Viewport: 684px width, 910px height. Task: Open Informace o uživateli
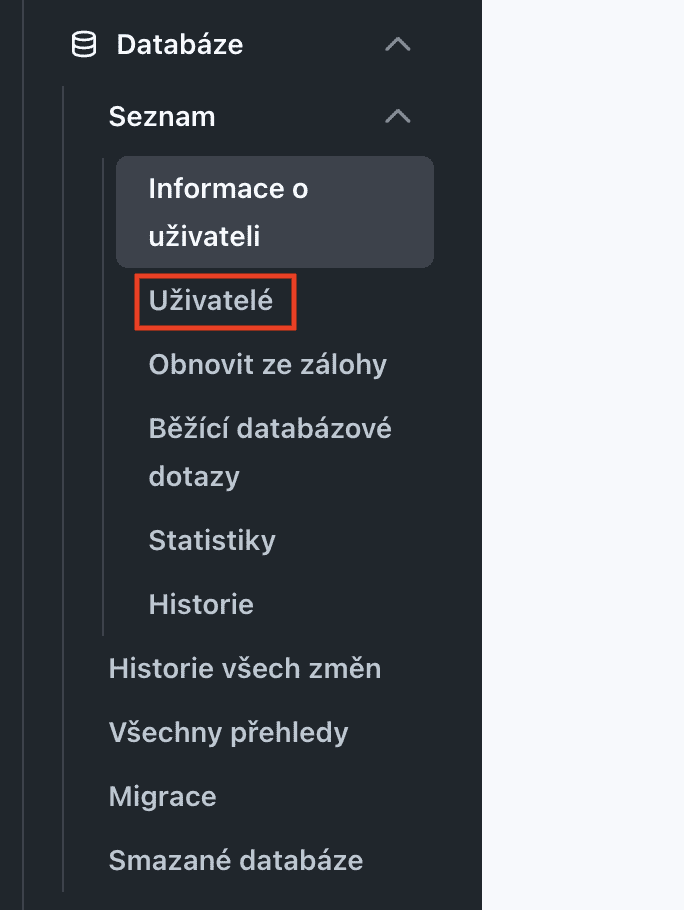click(x=275, y=212)
